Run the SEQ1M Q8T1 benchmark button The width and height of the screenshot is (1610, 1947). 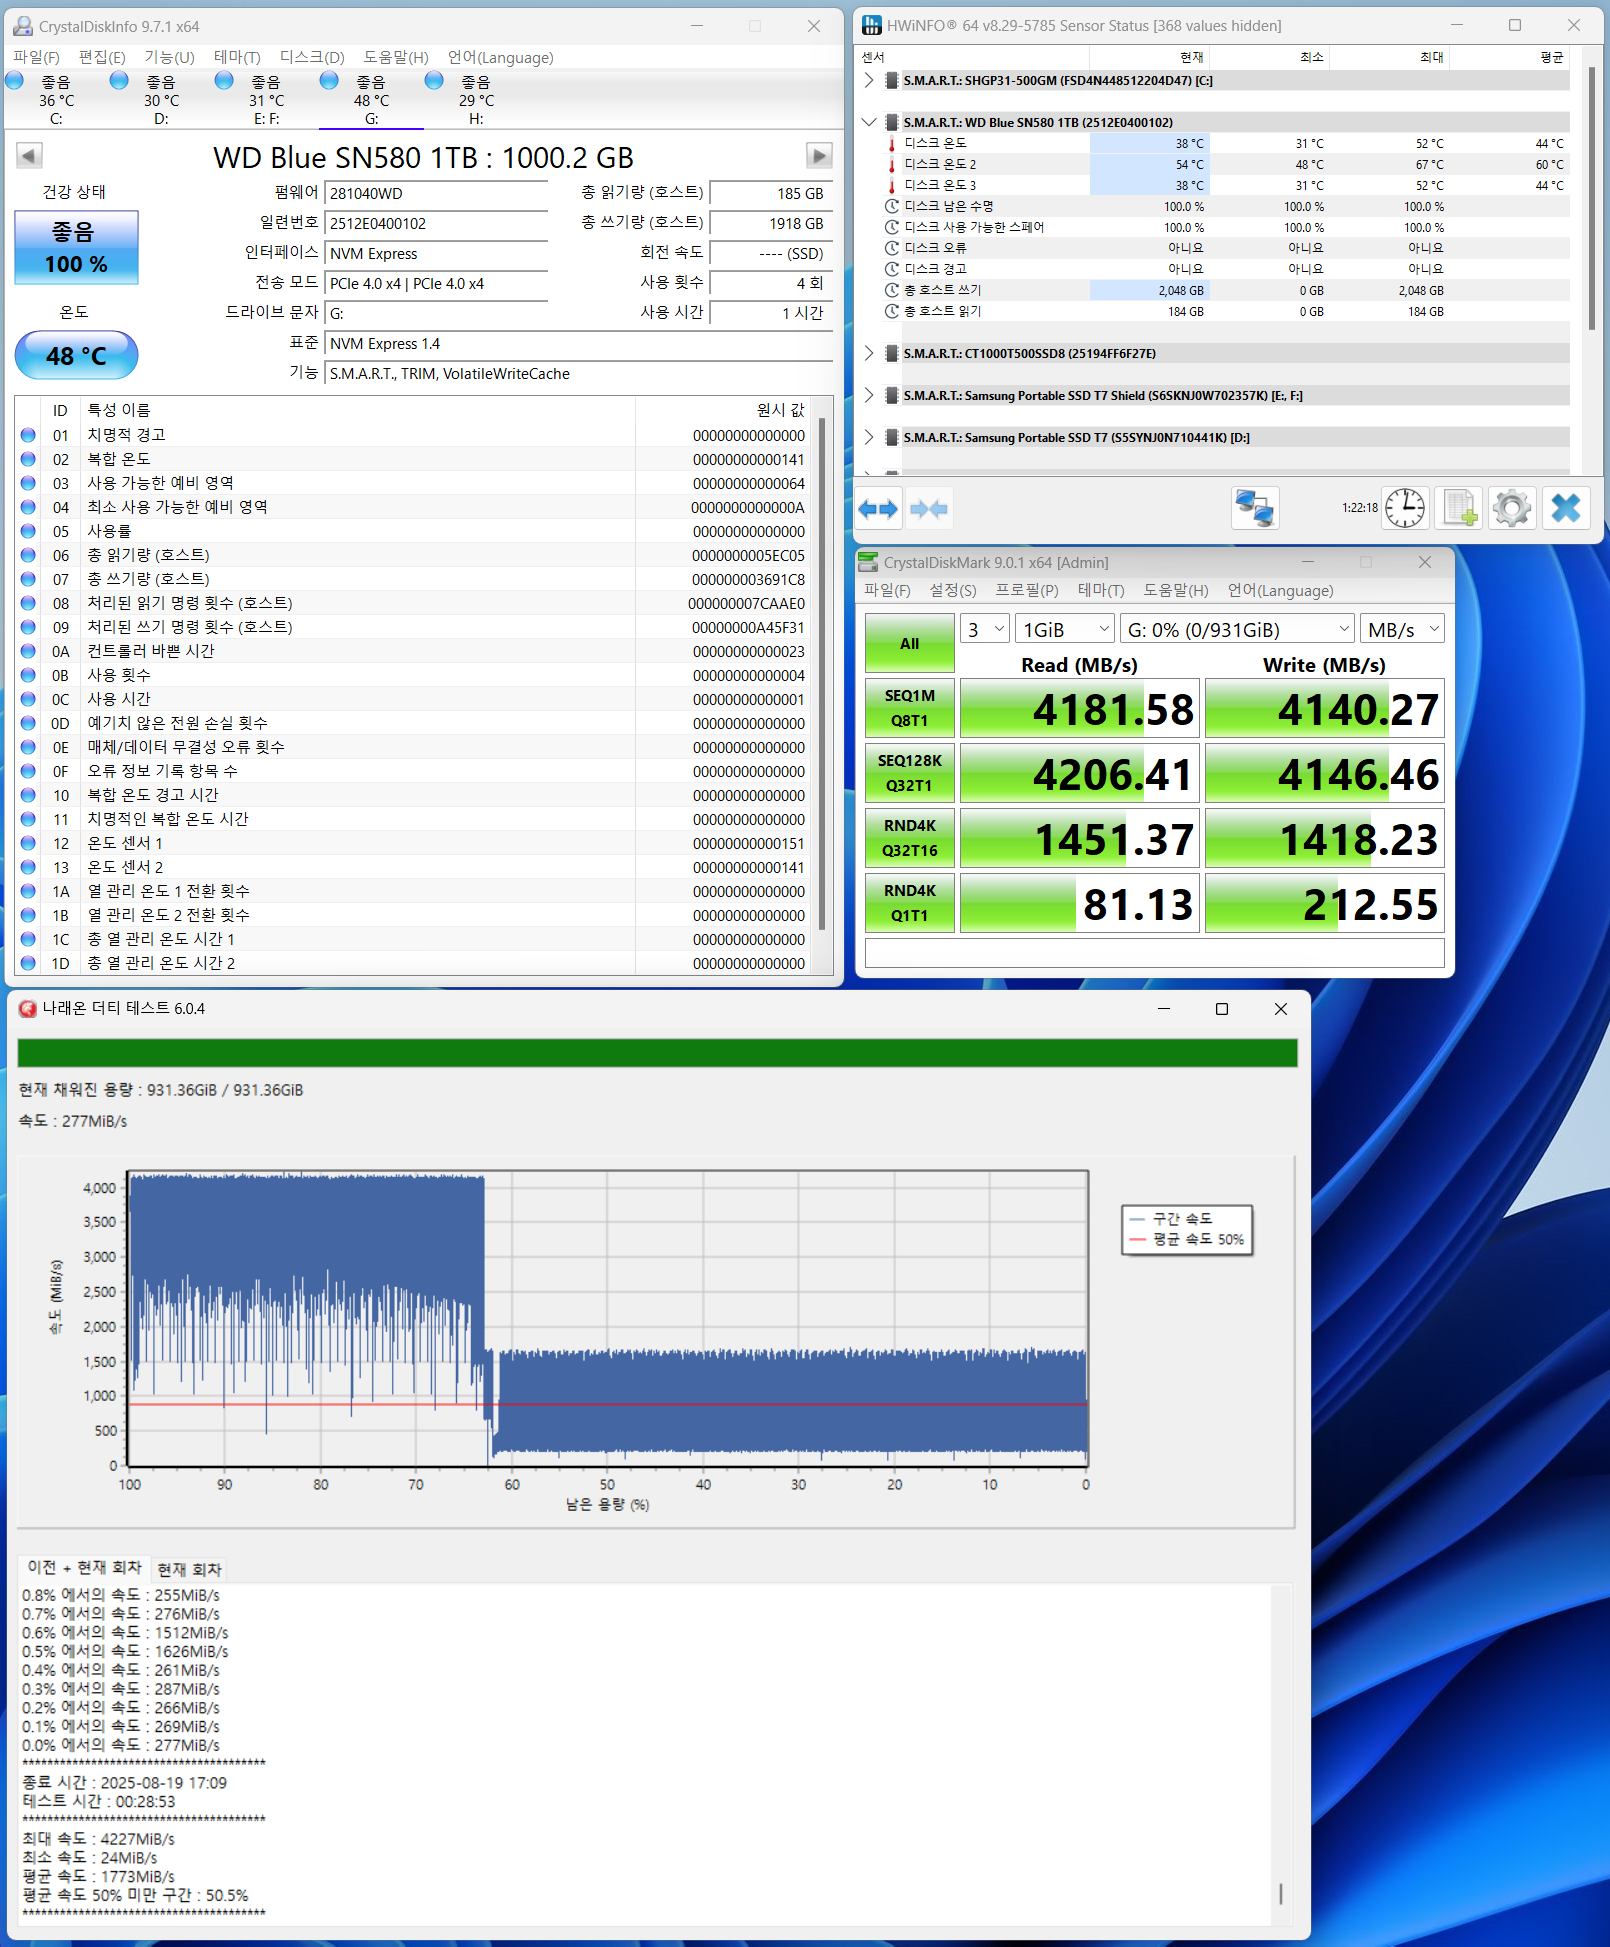(909, 708)
